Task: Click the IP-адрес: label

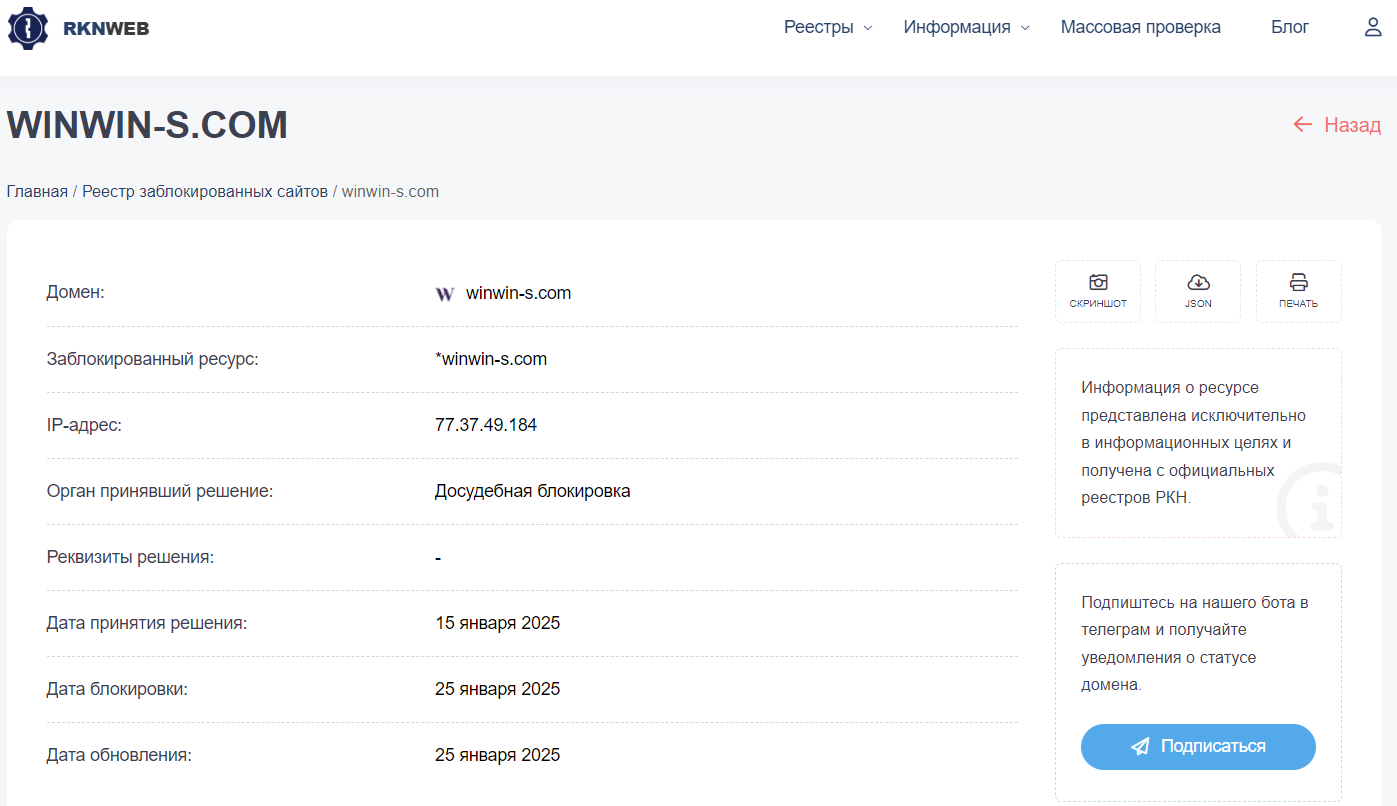Action: click(84, 425)
